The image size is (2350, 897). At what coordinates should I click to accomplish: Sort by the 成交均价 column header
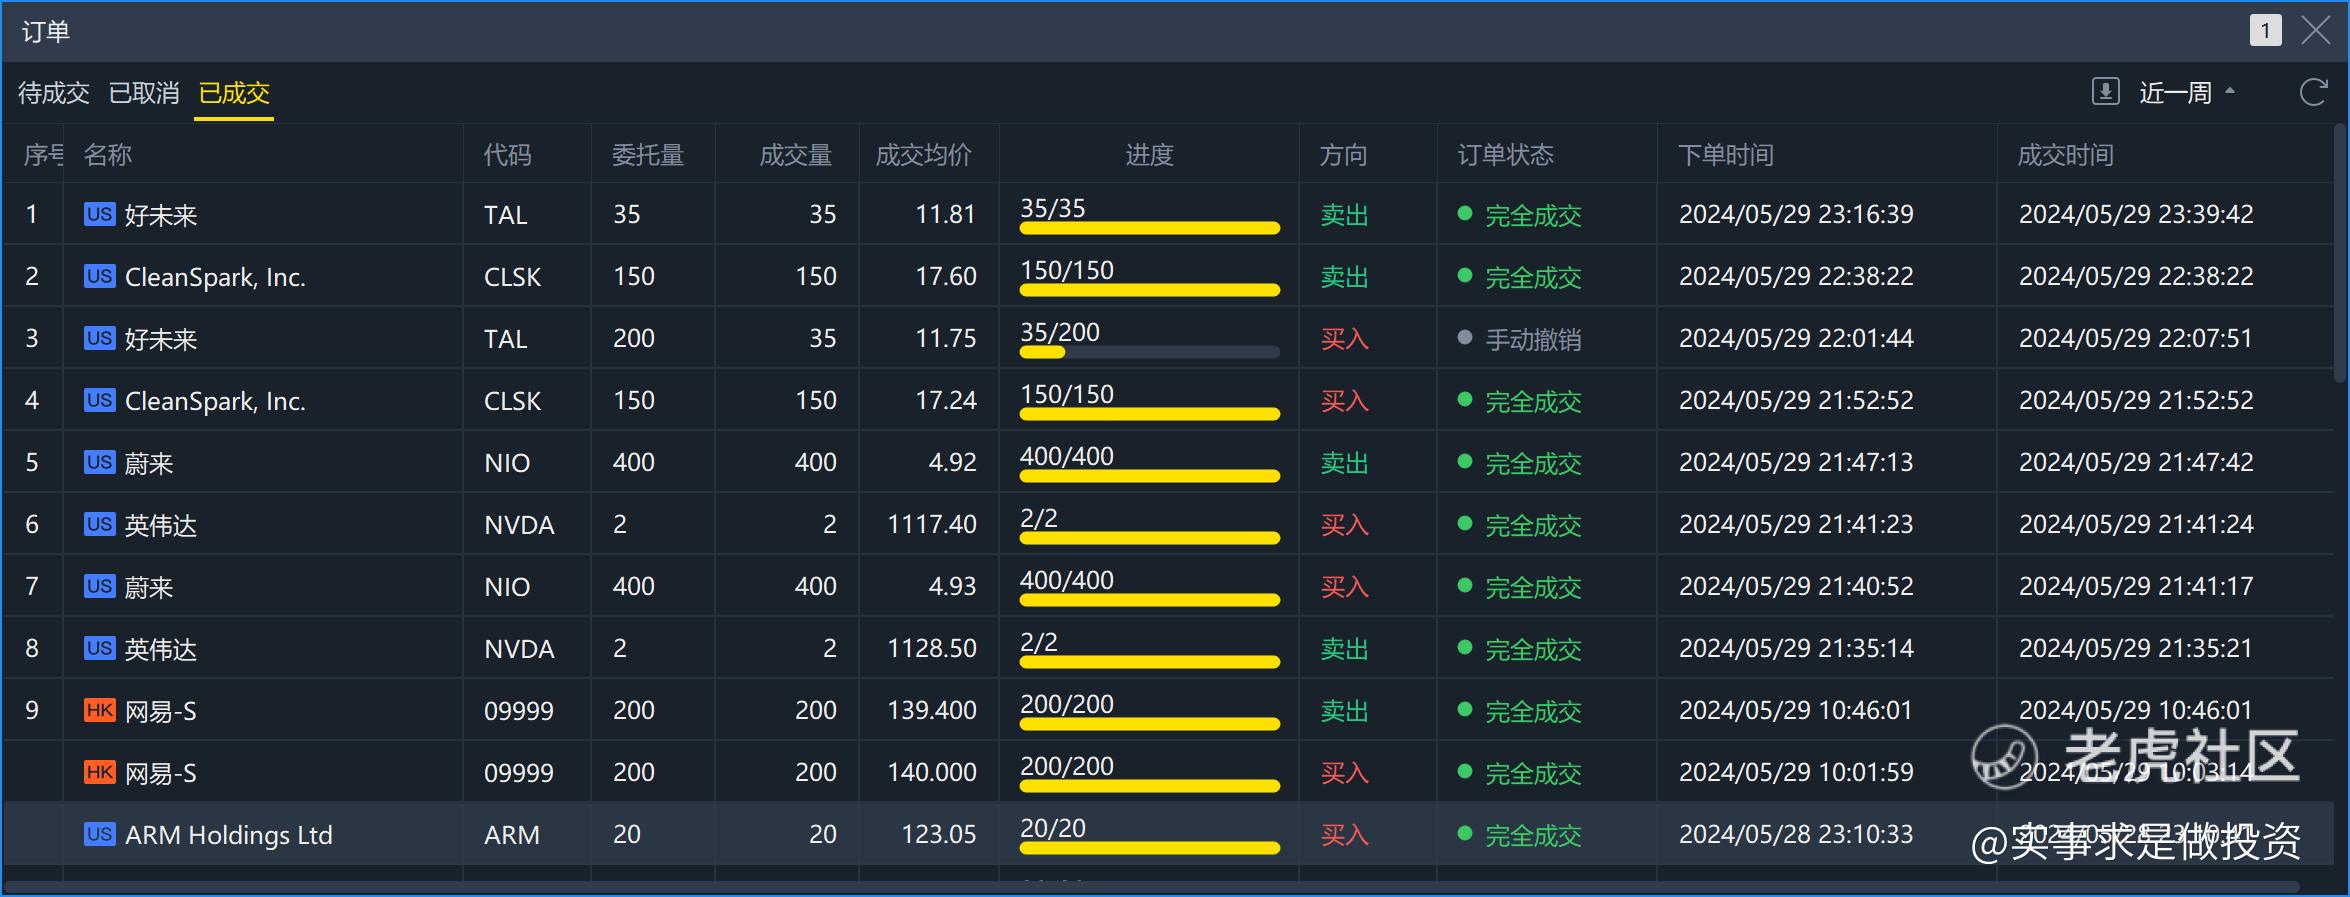[923, 155]
